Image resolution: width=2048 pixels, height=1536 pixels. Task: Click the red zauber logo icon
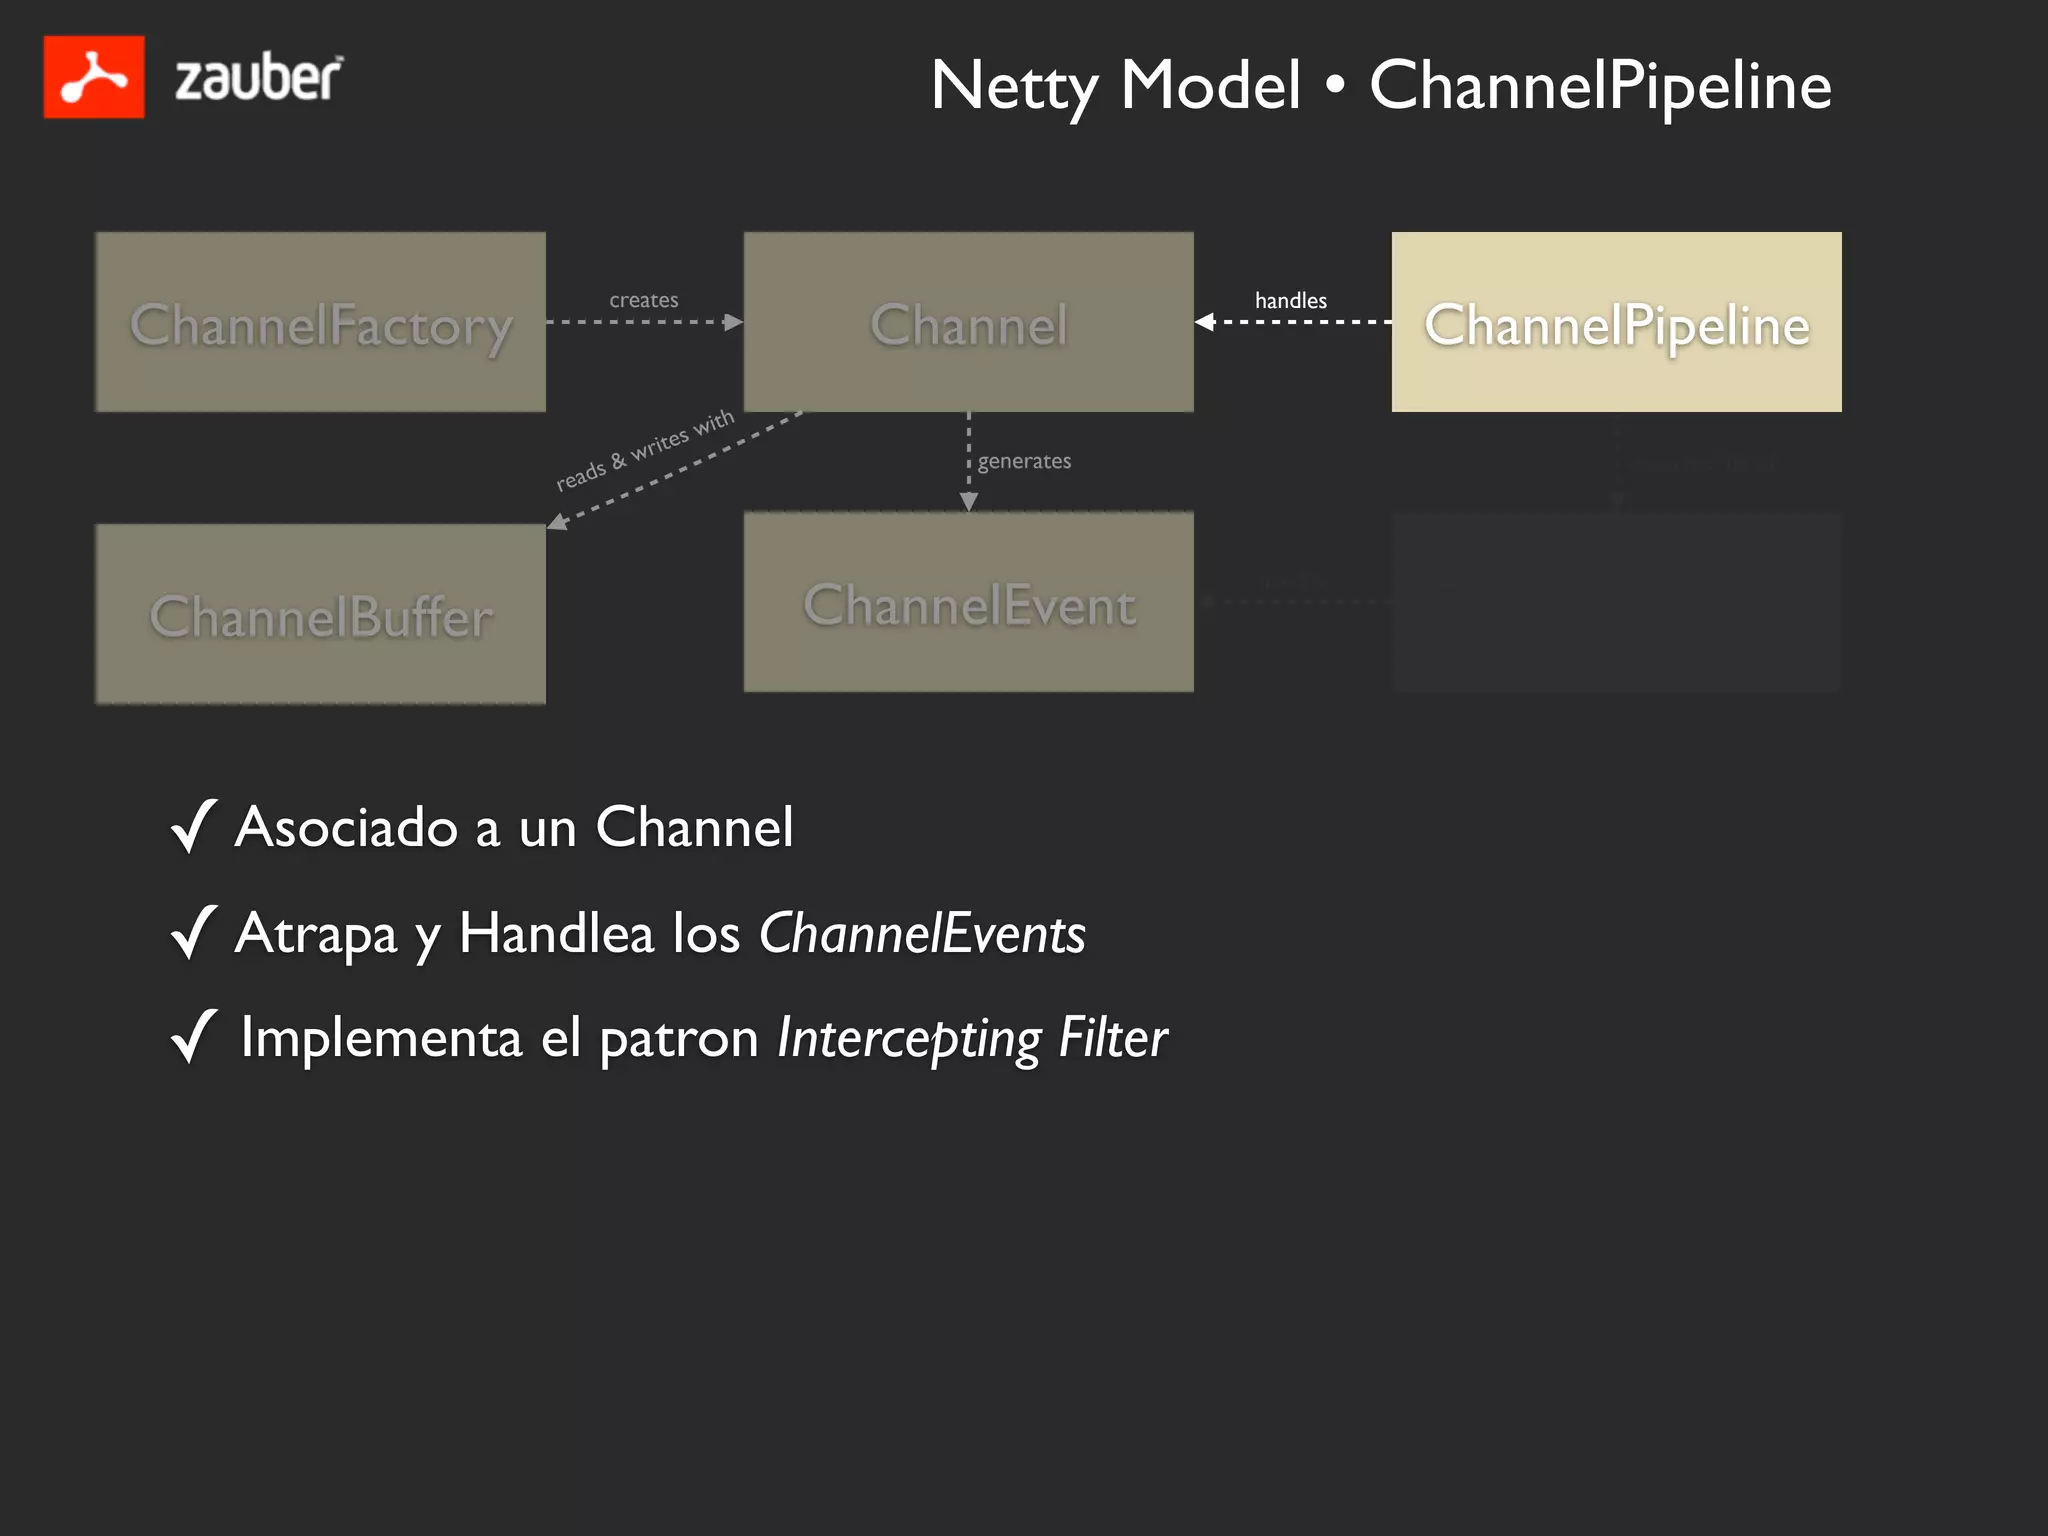coord(94,77)
